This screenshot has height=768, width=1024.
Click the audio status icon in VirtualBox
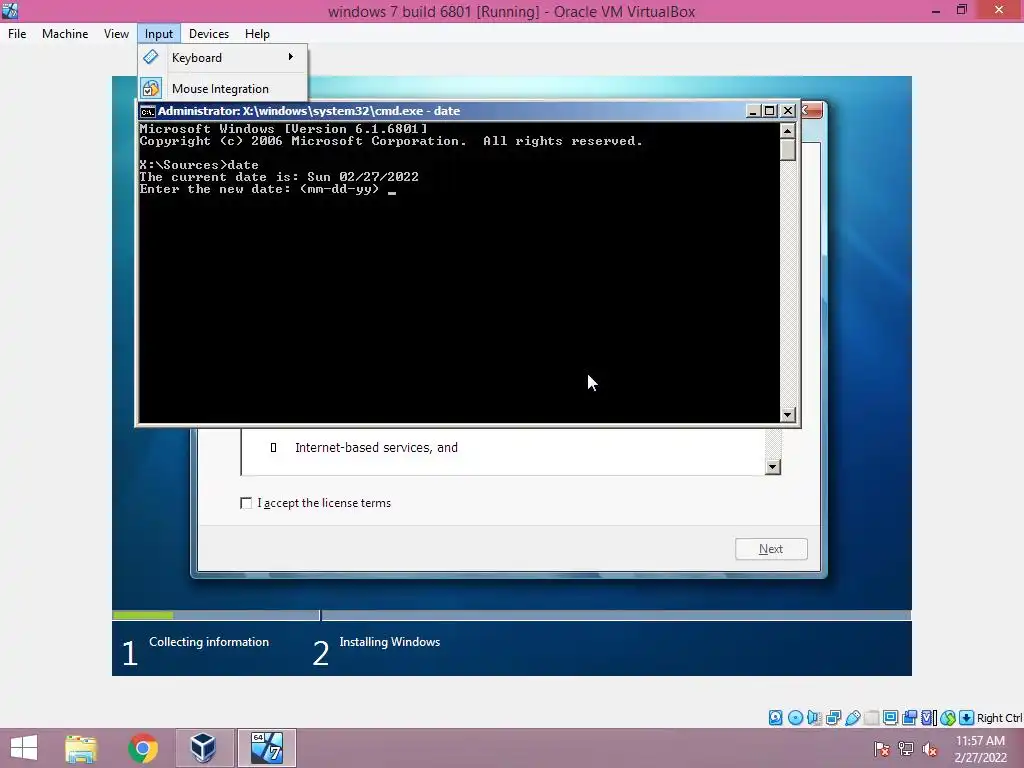point(814,718)
